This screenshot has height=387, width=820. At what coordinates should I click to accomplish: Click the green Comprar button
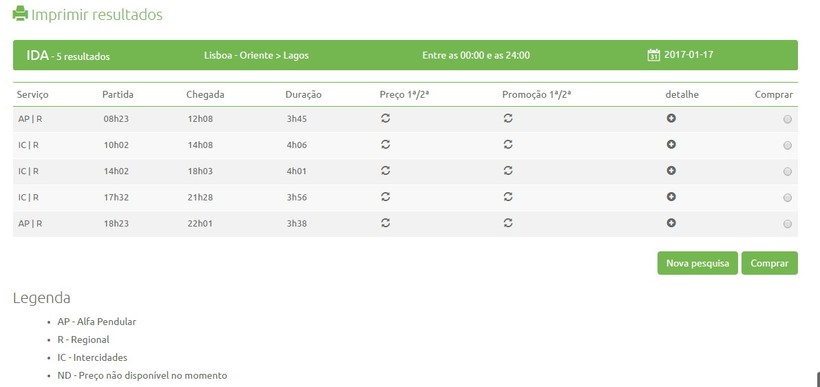pyautogui.click(x=769, y=263)
